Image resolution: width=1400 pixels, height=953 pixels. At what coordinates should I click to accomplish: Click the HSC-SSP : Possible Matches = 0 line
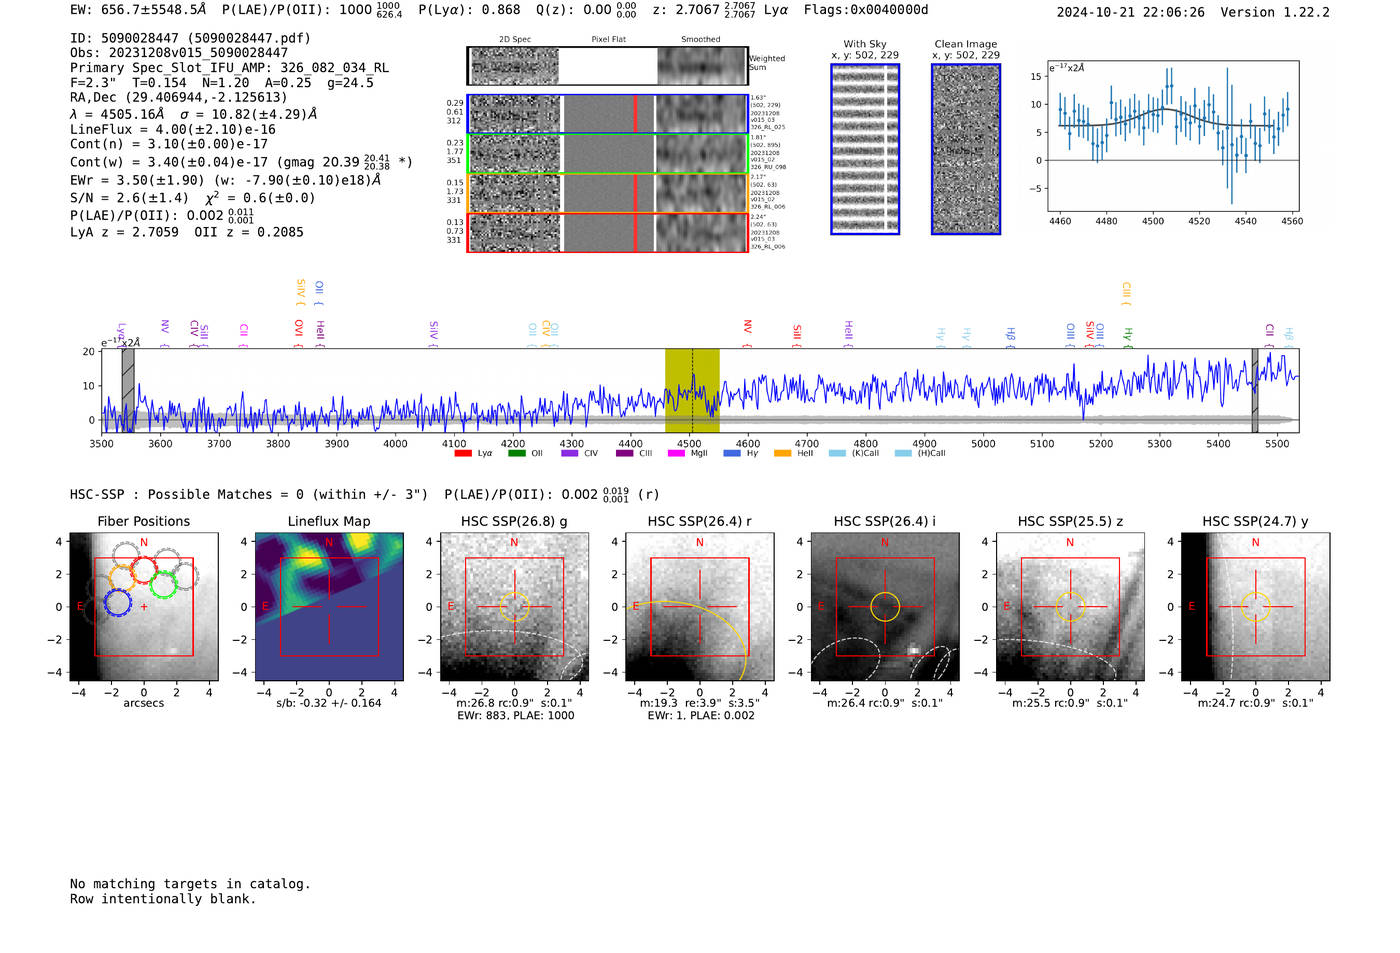coord(249,495)
